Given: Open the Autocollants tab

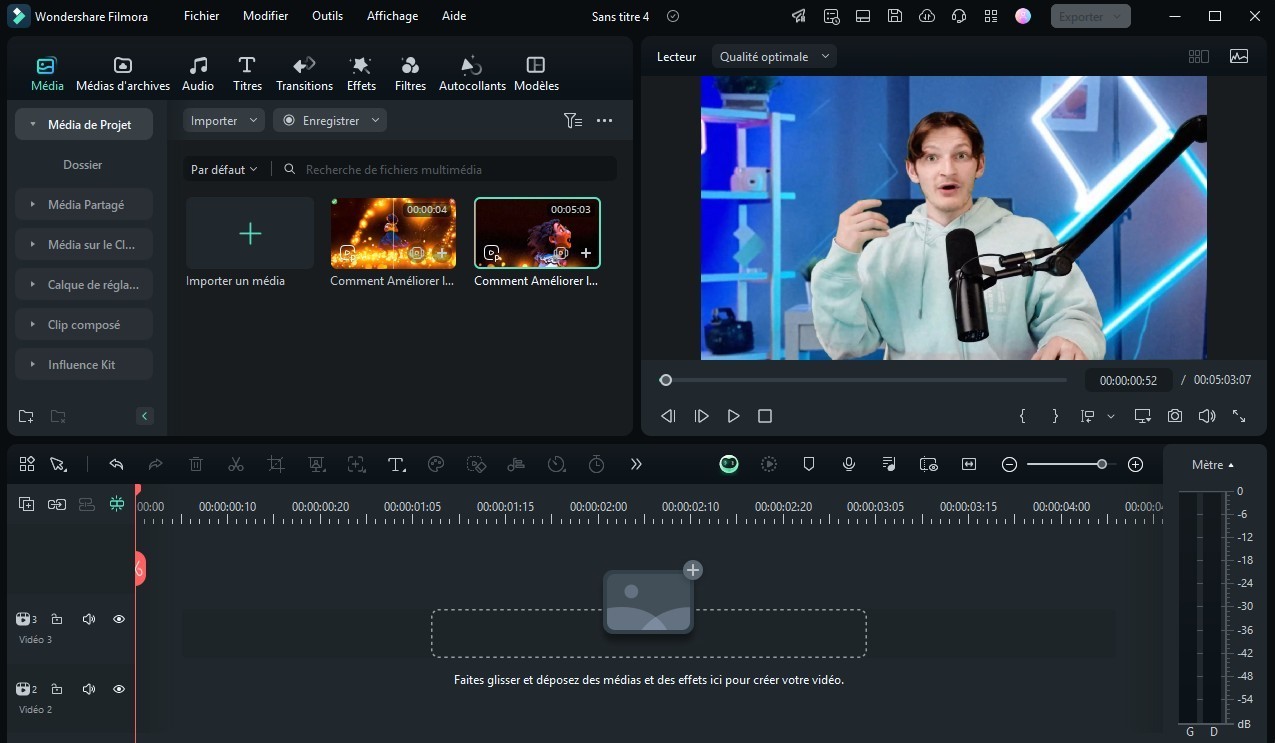Looking at the screenshot, I should click(x=472, y=74).
